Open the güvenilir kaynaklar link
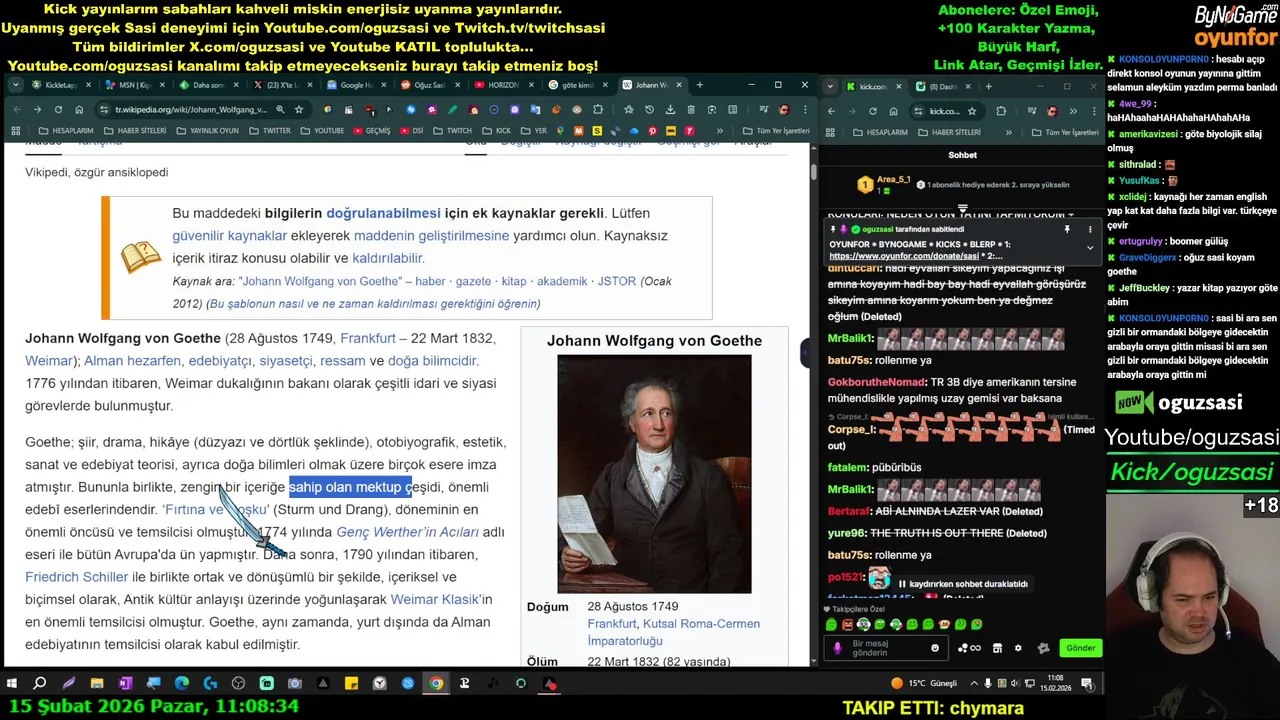1280x720 pixels. tap(230, 236)
